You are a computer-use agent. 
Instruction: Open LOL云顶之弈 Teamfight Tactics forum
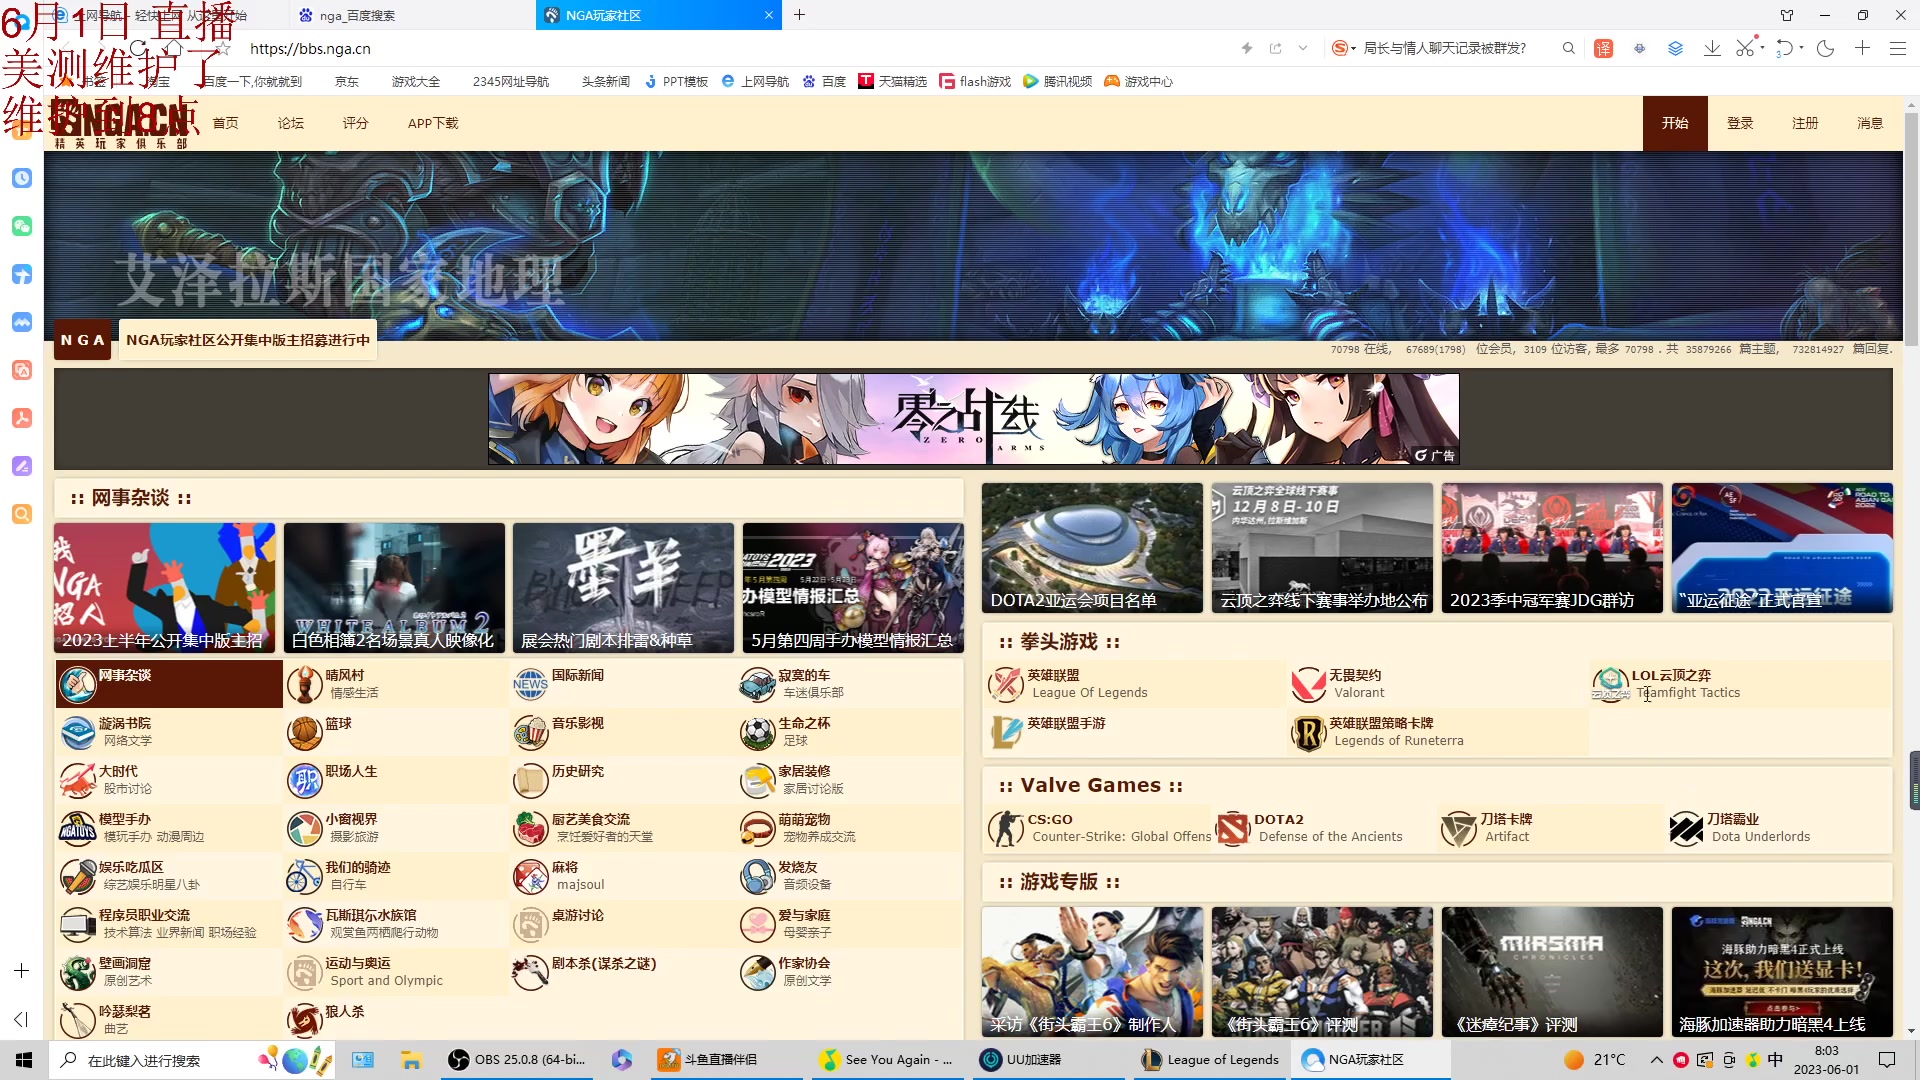[x=1738, y=684]
